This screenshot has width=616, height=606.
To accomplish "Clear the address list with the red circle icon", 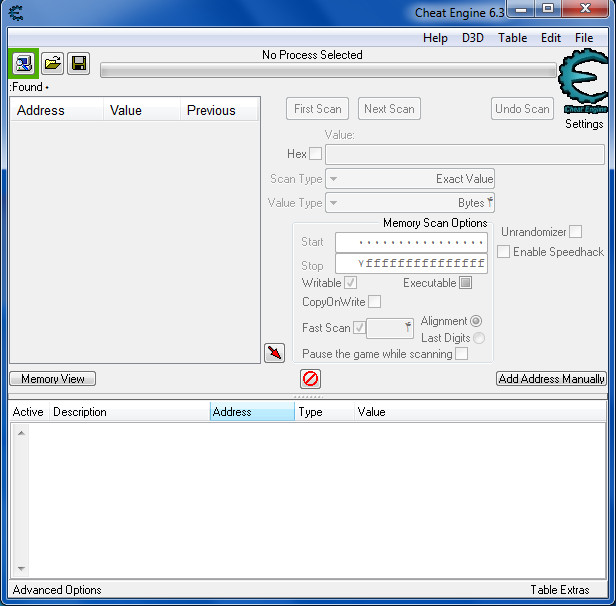I will (310, 379).
